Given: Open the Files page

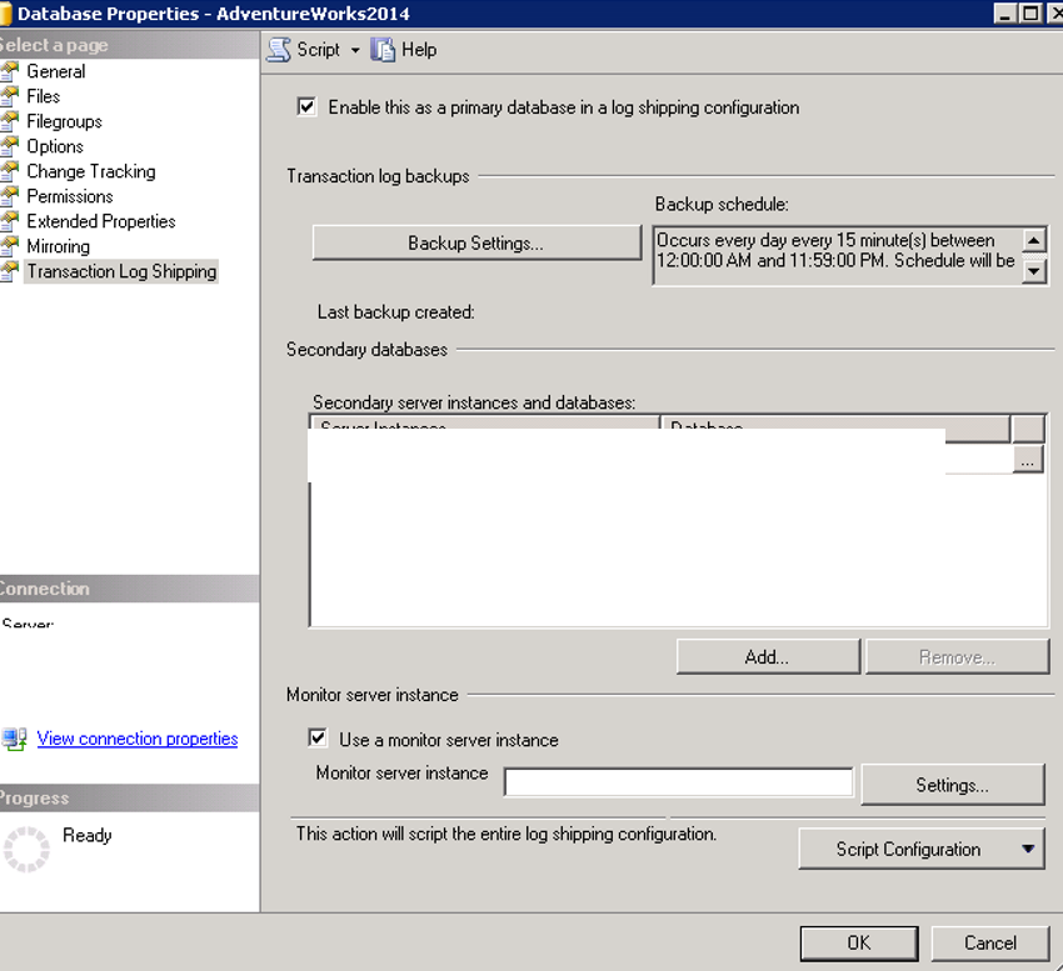Looking at the screenshot, I should coord(43,96).
